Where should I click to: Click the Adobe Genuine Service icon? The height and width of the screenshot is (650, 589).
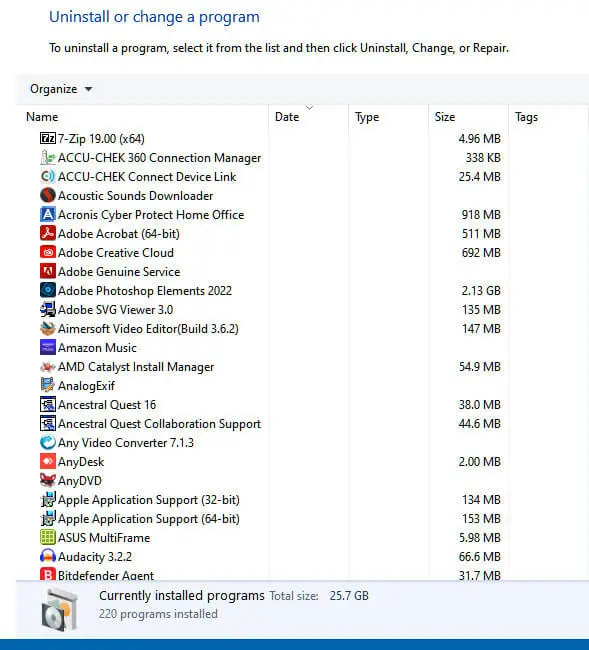click(x=48, y=272)
